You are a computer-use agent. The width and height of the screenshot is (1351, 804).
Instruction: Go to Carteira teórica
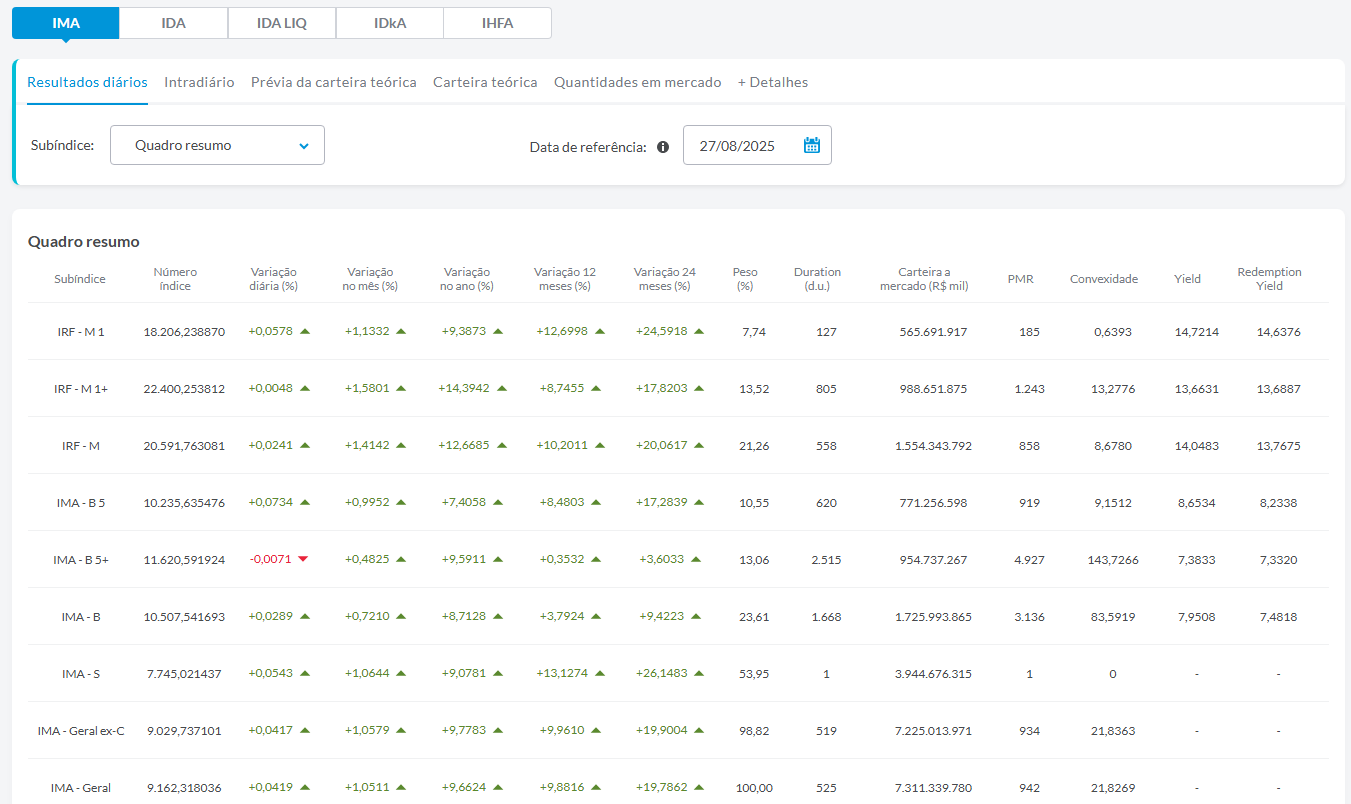[485, 82]
